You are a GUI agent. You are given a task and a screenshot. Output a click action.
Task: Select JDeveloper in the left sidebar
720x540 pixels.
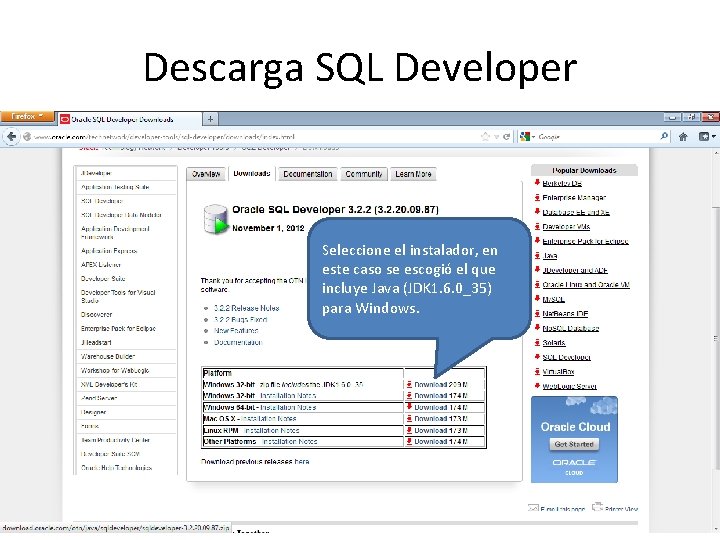click(x=96, y=173)
